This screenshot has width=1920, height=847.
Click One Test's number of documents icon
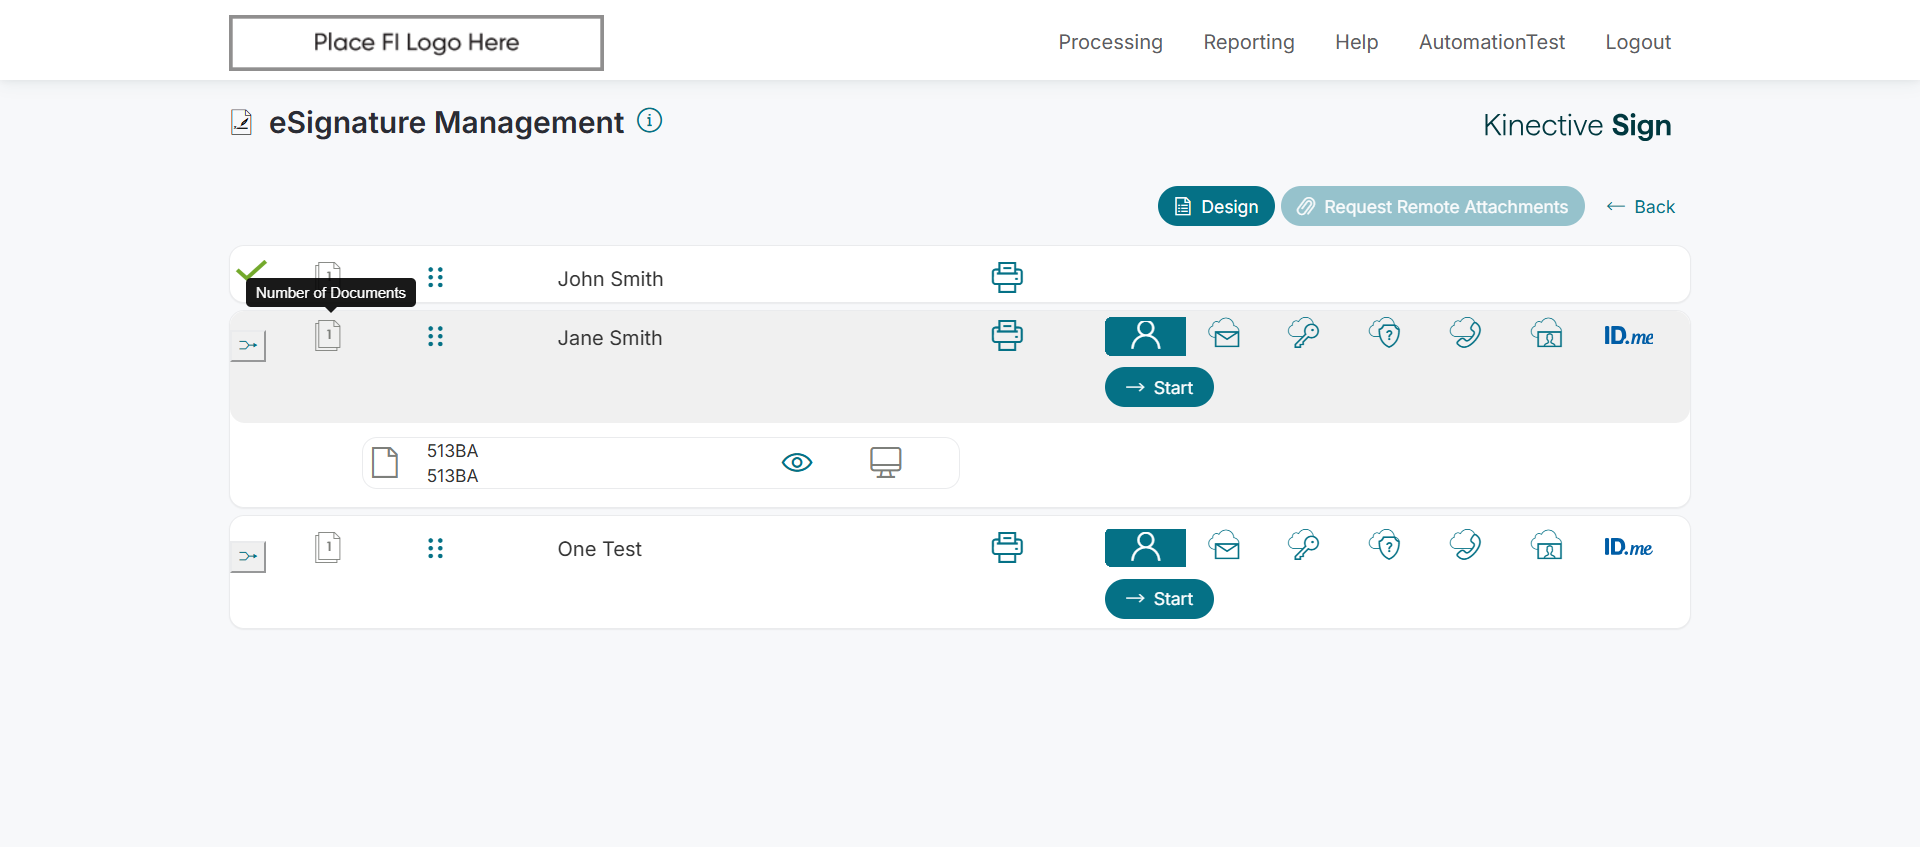click(328, 547)
